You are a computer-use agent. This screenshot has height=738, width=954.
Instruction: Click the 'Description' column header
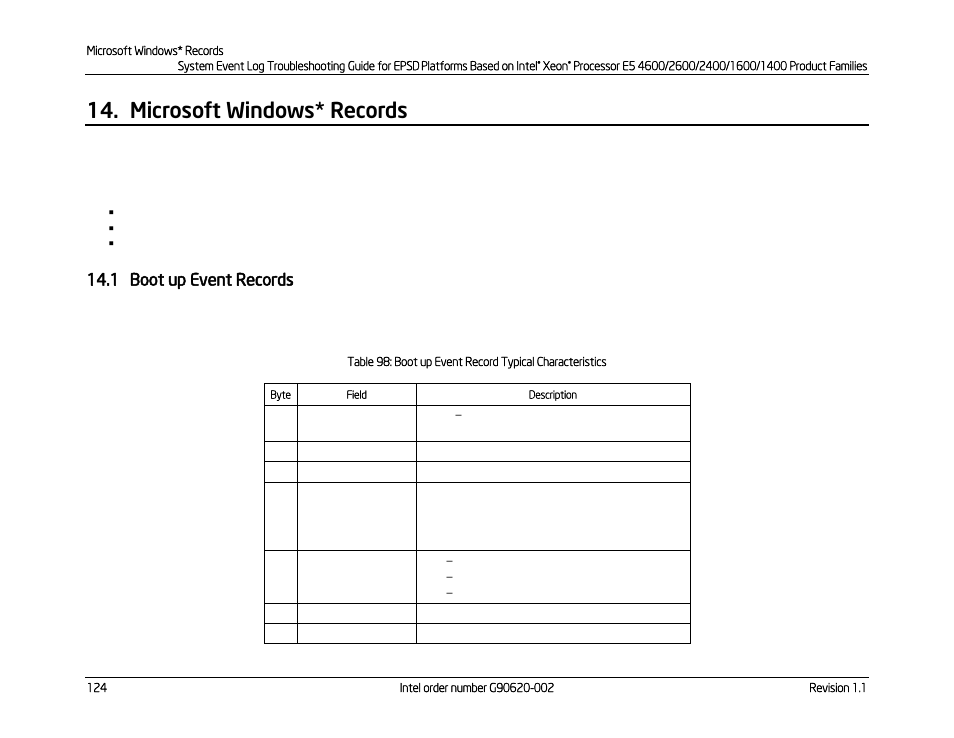pyautogui.click(x=552, y=395)
